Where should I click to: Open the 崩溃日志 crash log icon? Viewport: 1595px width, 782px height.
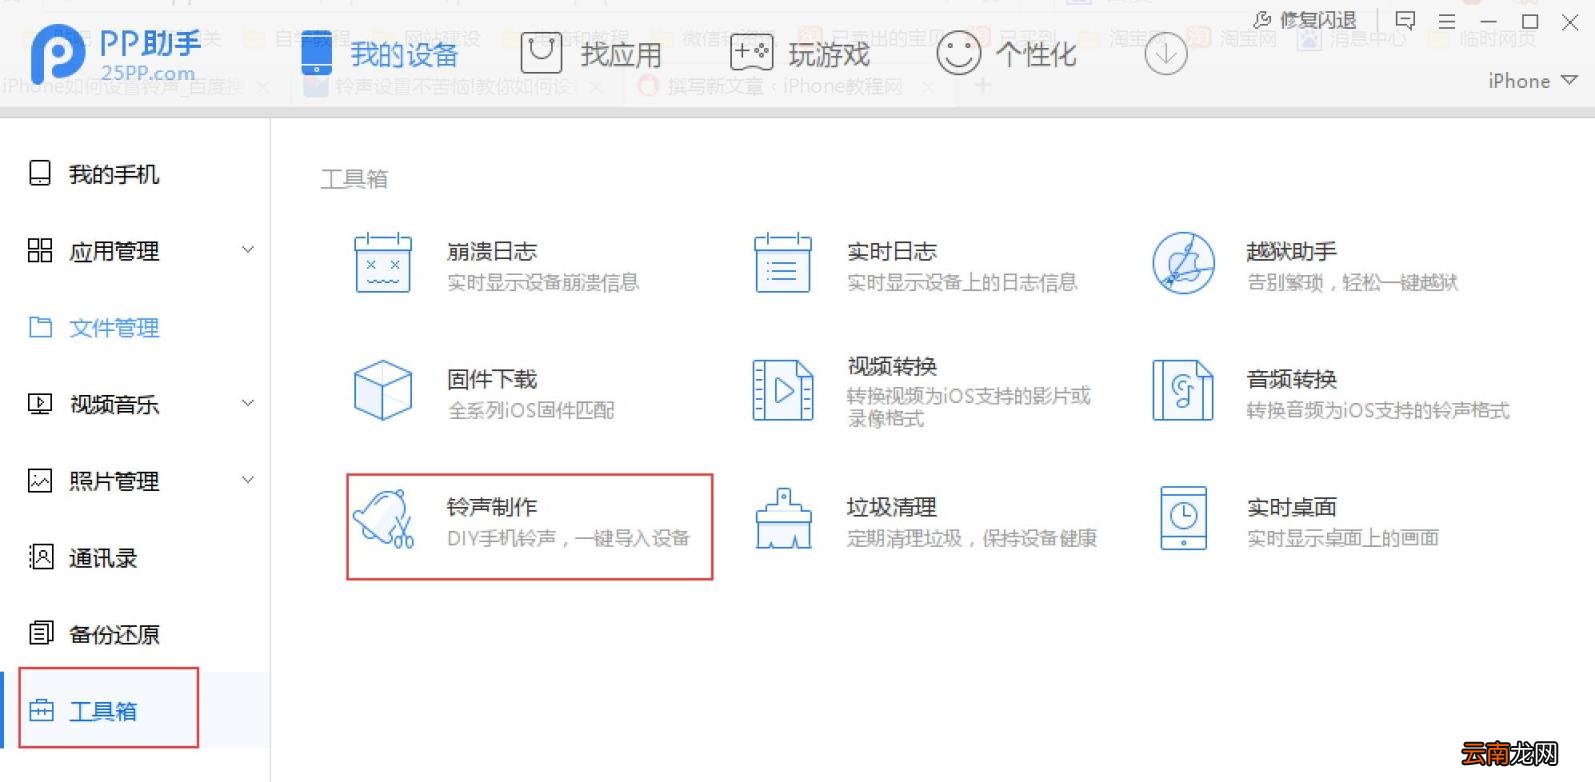(x=383, y=263)
